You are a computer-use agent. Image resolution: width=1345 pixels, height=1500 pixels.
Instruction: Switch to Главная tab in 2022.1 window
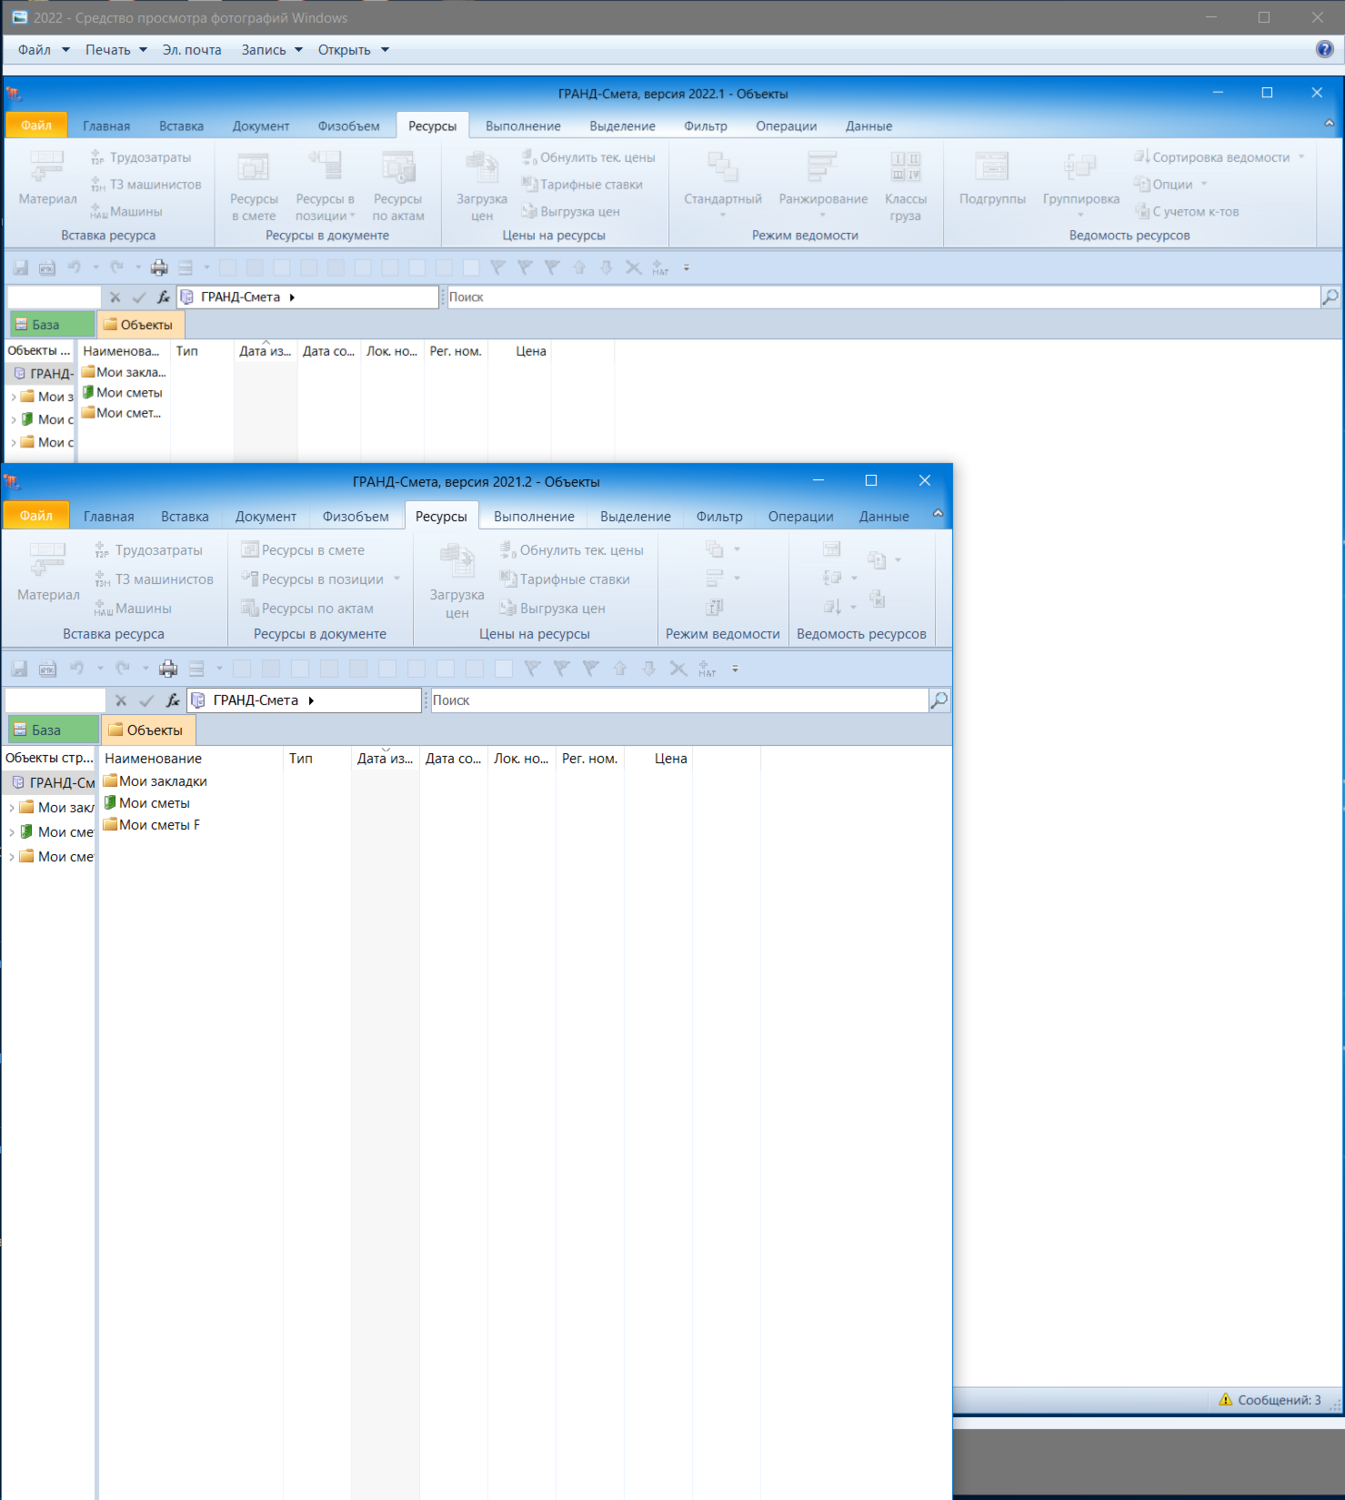pyautogui.click(x=106, y=126)
